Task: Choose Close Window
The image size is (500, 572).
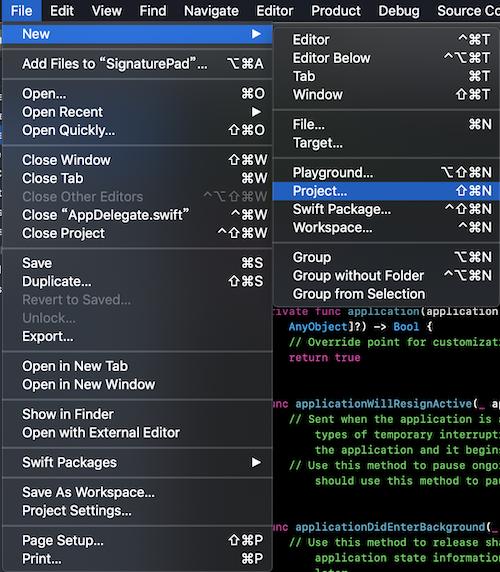Action: [x=137, y=160]
